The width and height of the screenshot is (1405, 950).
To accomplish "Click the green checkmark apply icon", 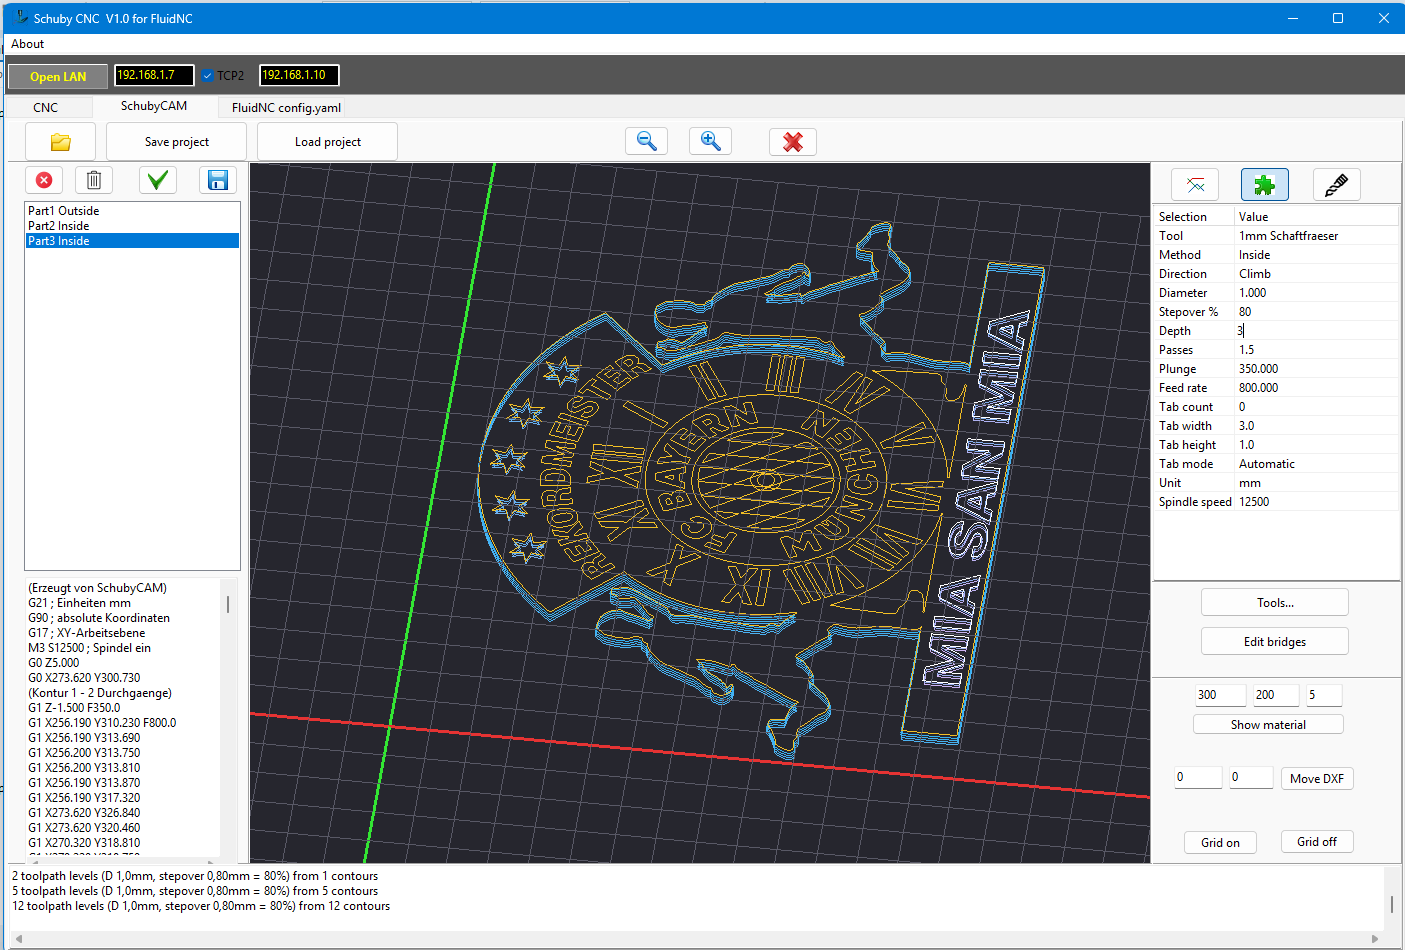I will 157,180.
